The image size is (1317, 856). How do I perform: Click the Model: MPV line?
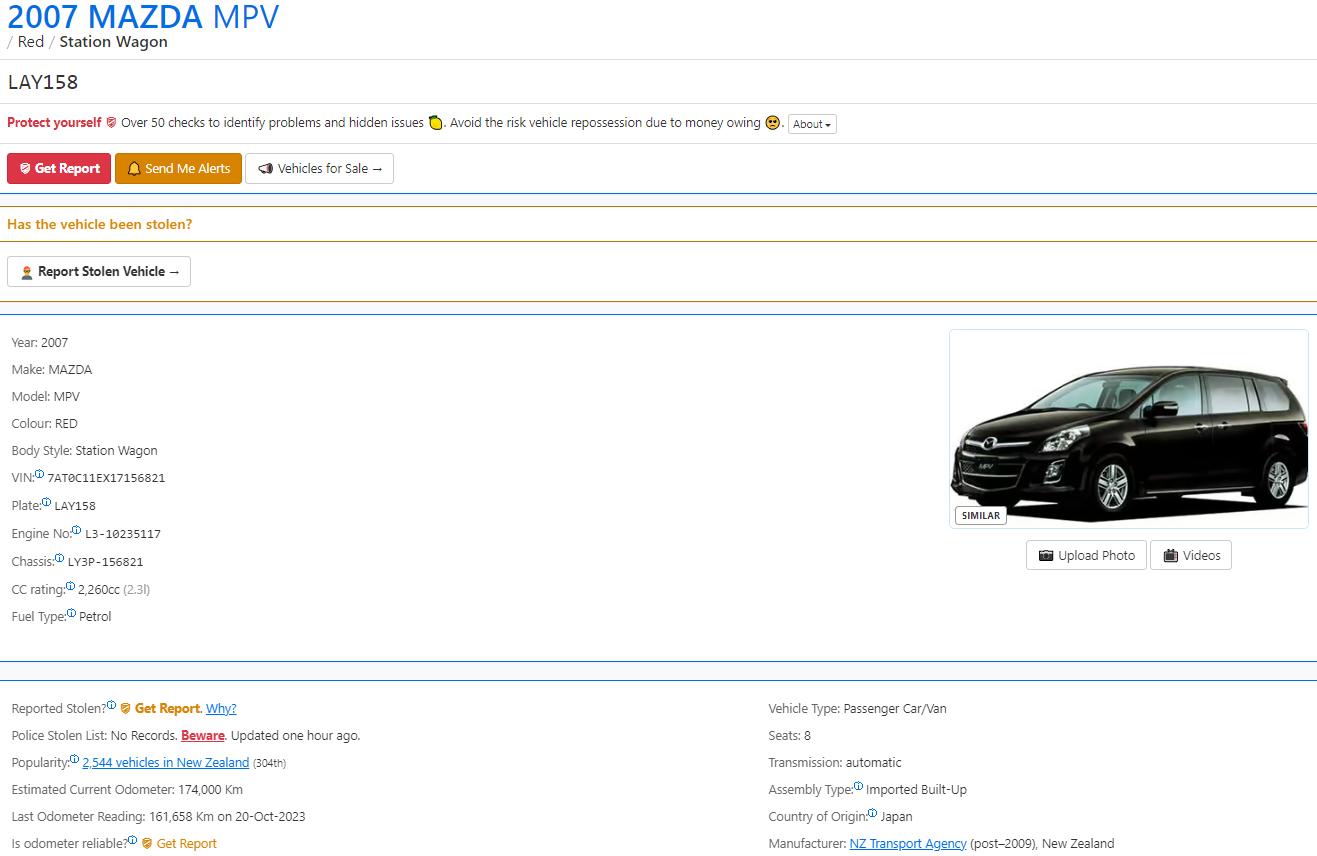click(46, 396)
